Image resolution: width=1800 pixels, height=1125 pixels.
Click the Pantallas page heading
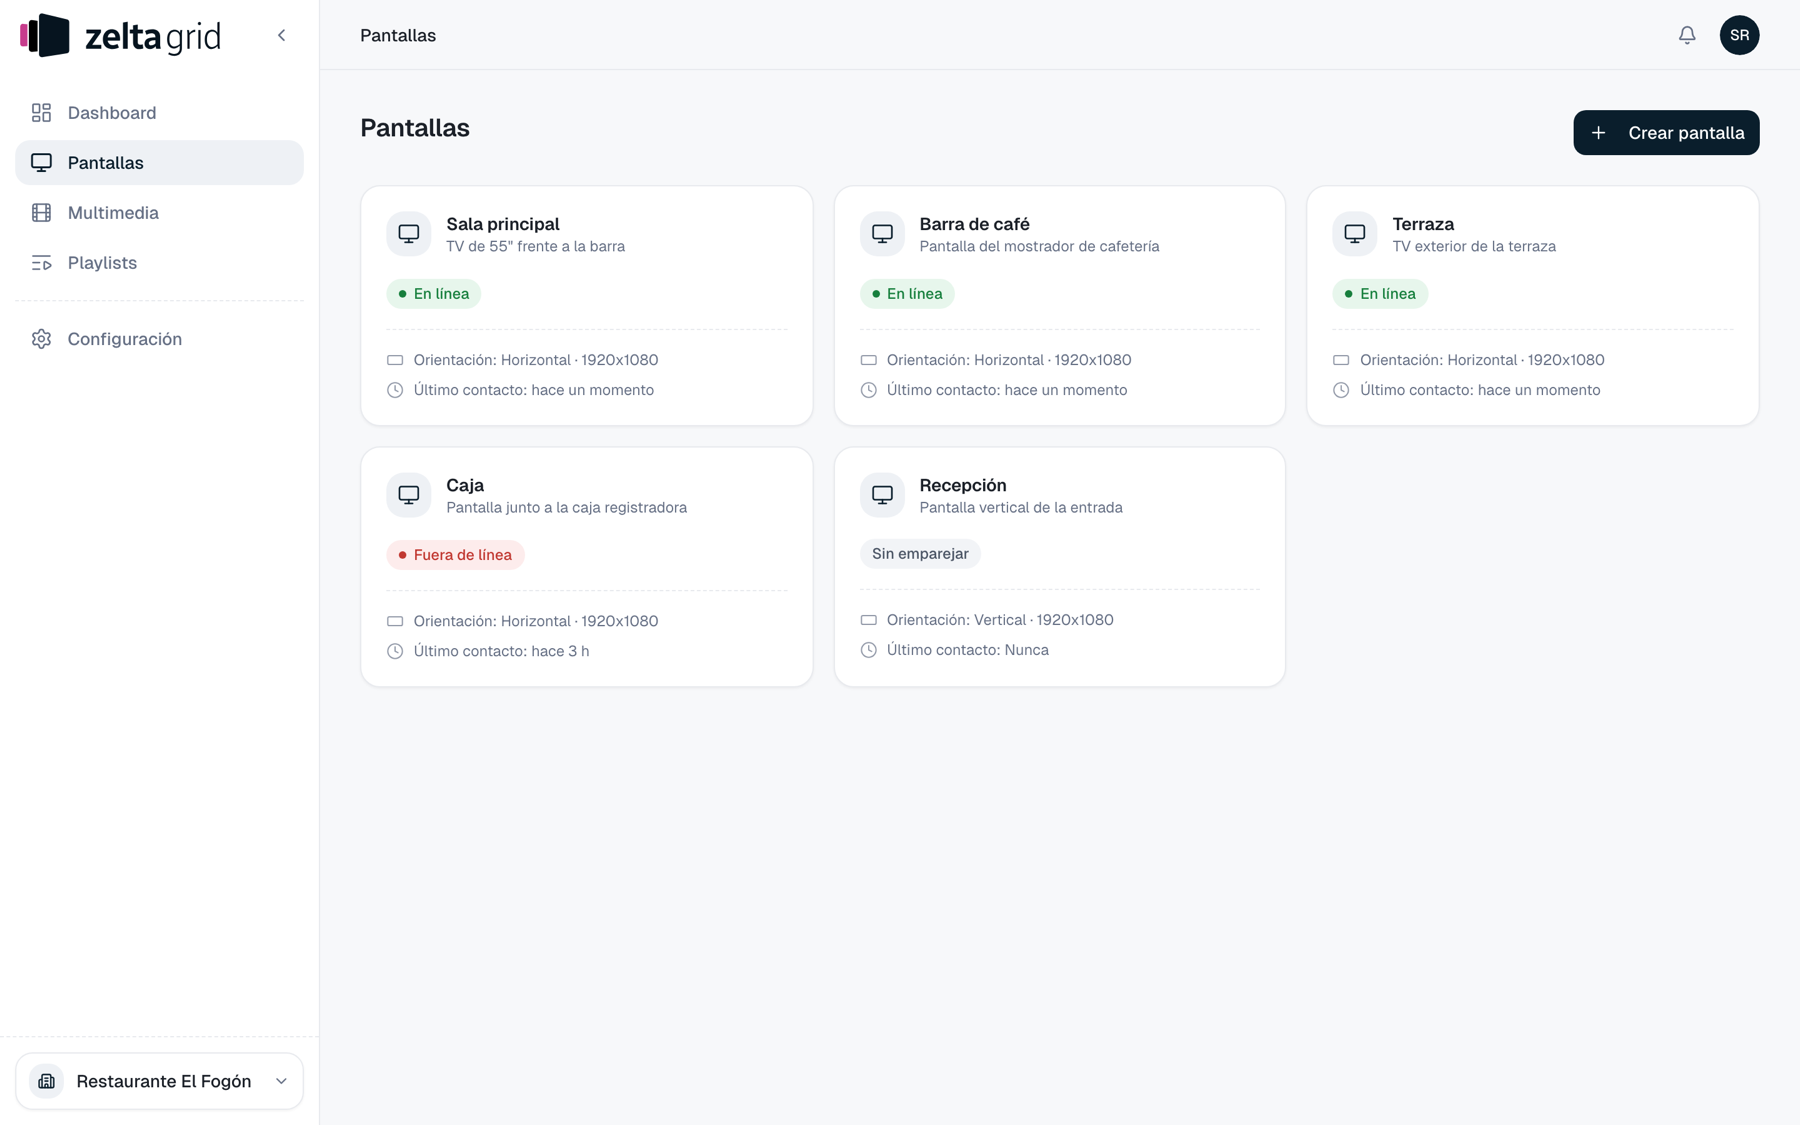coord(415,128)
